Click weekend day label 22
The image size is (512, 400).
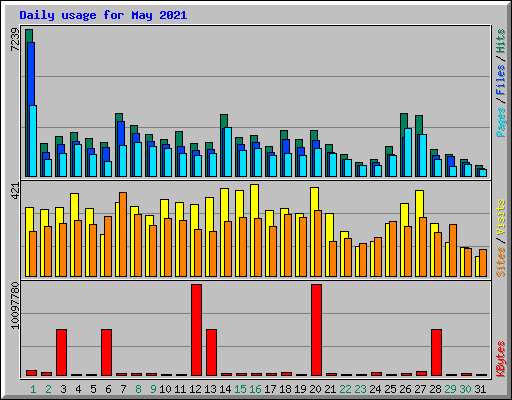(345, 389)
